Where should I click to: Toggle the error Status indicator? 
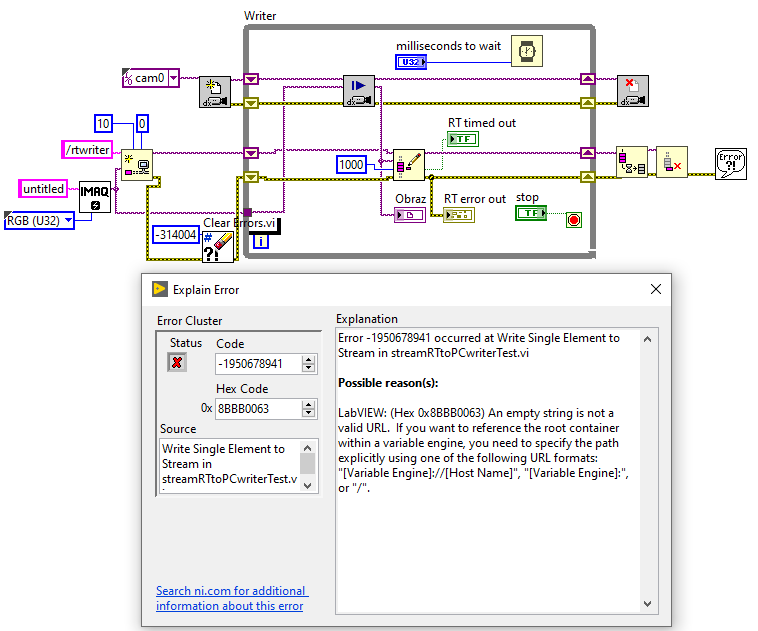(177, 362)
